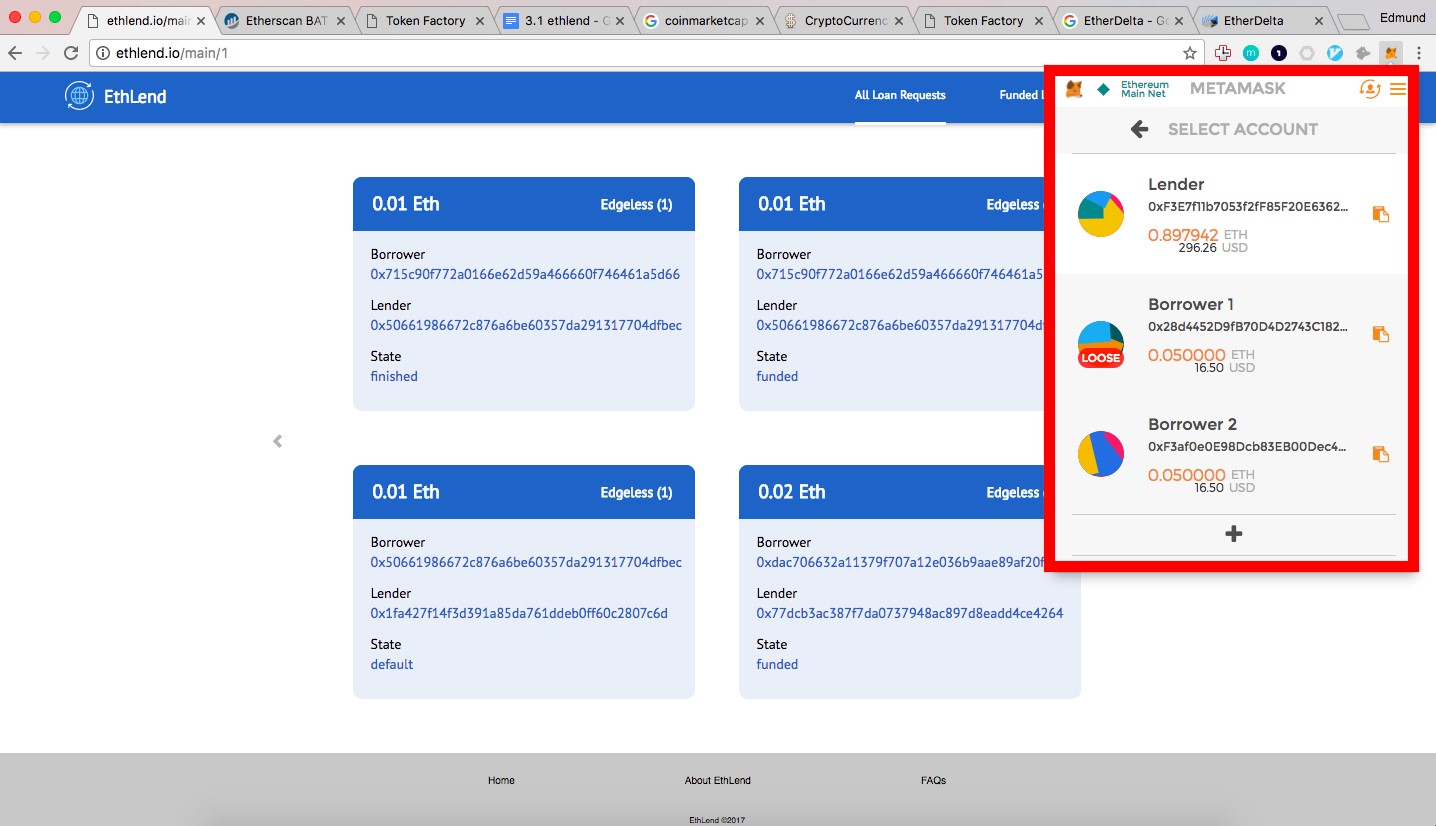Click the red cross clock extension icon
The image size is (1436, 826).
pos(1222,53)
